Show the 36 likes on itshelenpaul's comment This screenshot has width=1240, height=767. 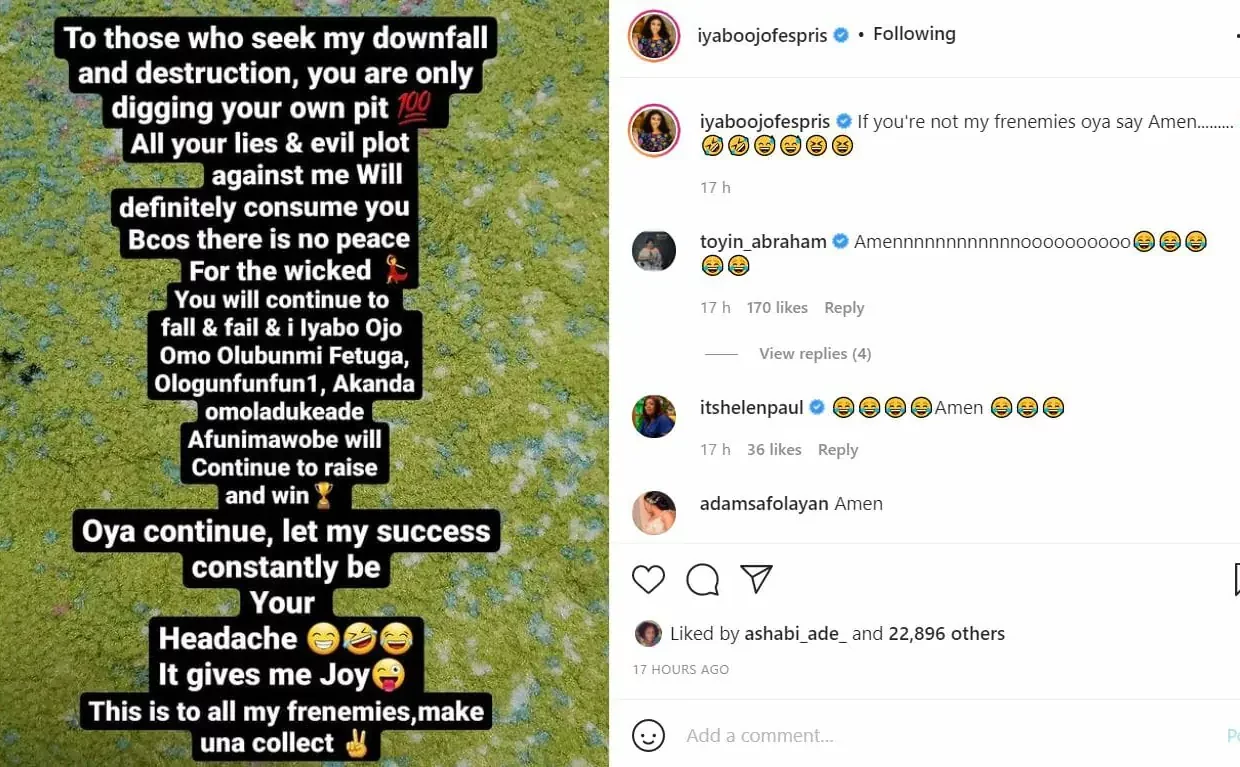tap(774, 450)
